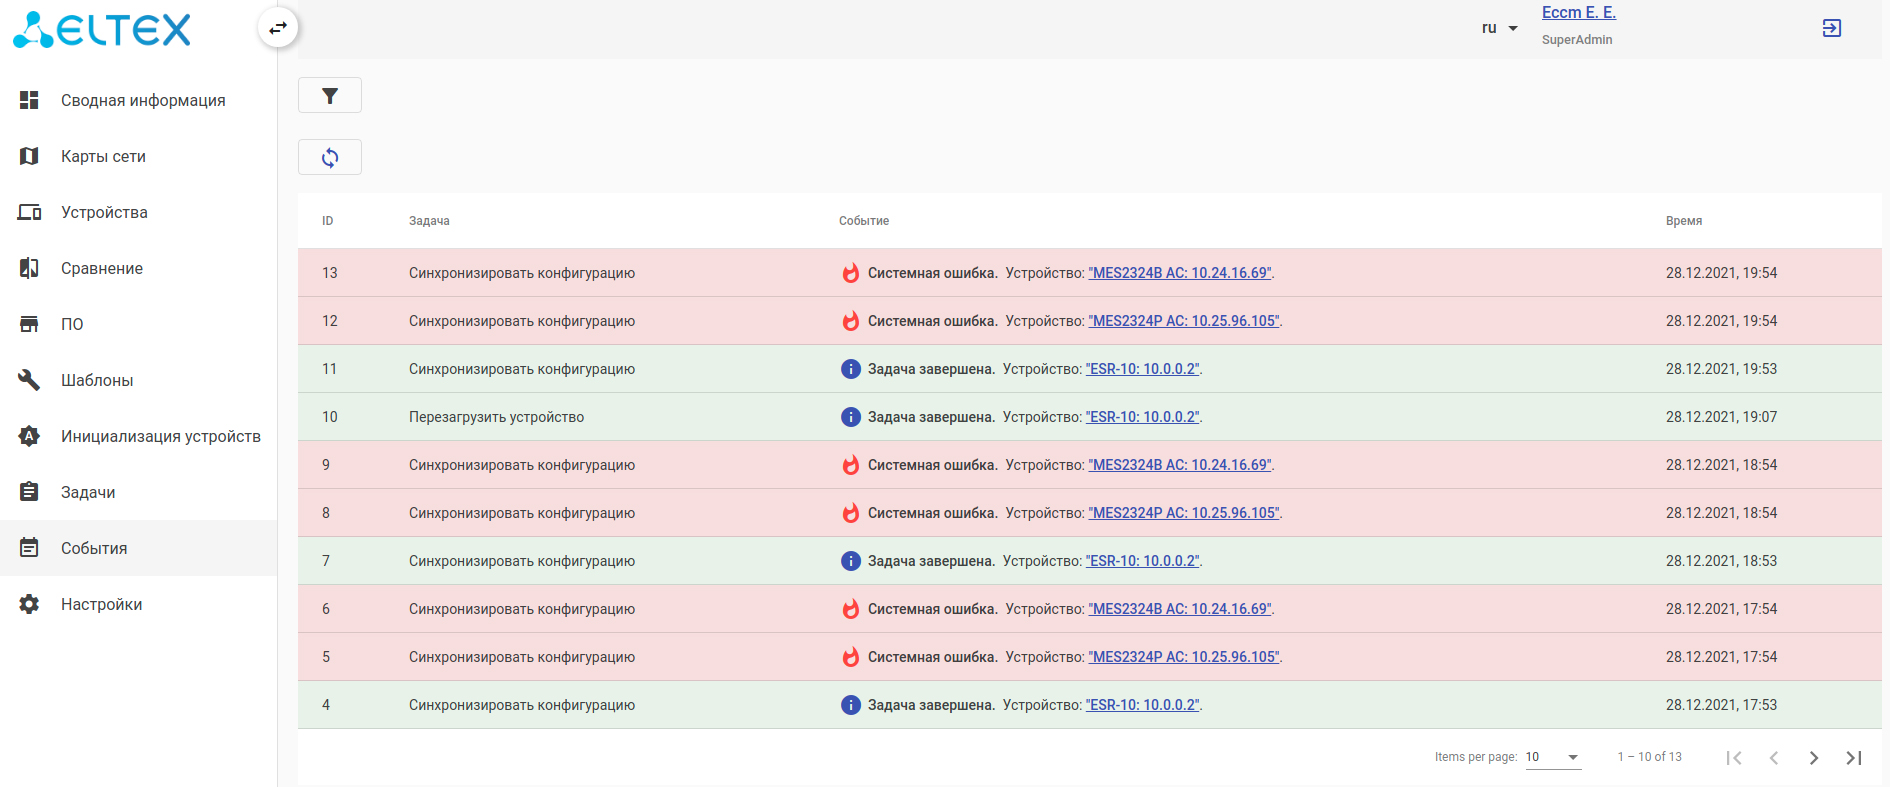Viewport: 1890px width, 787px height.
Task: Expand the Items per page selector
Action: click(x=1553, y=757)
